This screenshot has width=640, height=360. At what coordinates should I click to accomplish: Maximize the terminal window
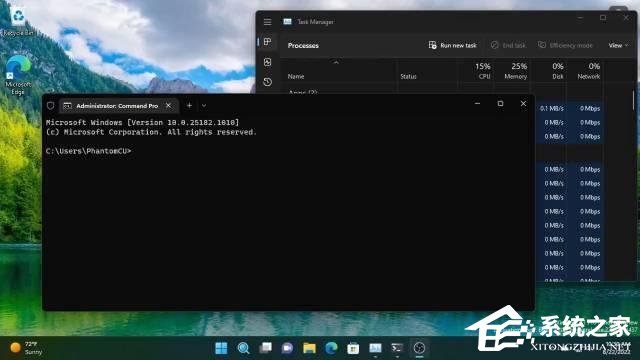pyautogui.click(x=500, y=104)
